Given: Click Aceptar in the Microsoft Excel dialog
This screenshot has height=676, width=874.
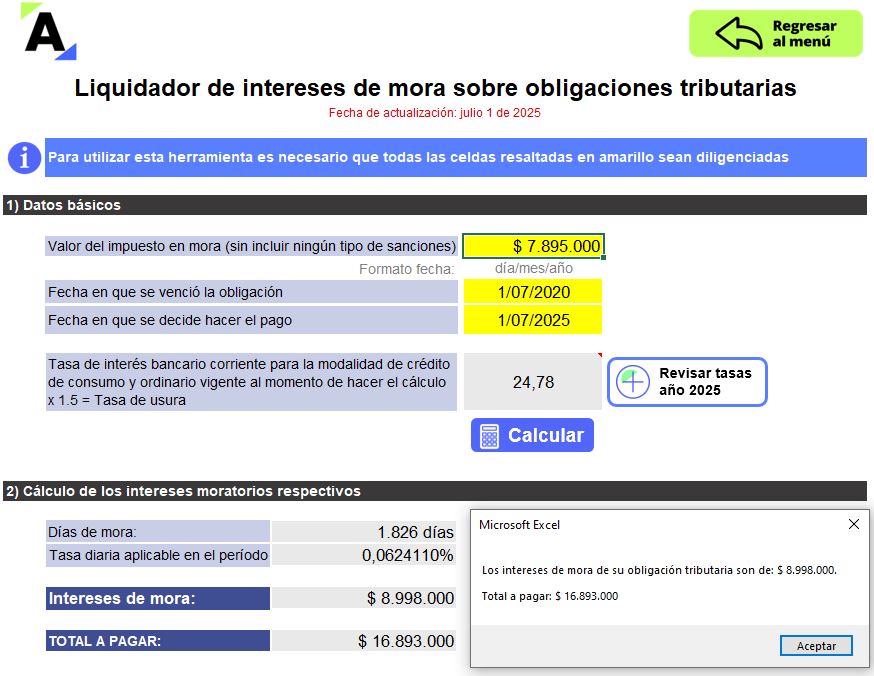Looking at the screenshot, I should [x=816, y=646].
